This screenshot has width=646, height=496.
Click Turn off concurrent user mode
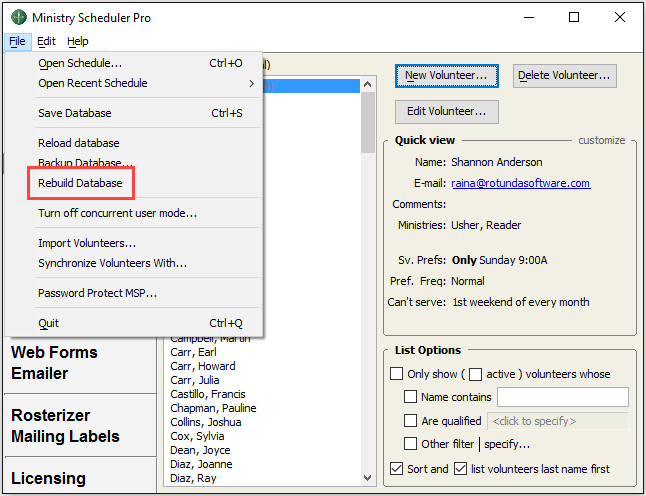coord(117,213)
